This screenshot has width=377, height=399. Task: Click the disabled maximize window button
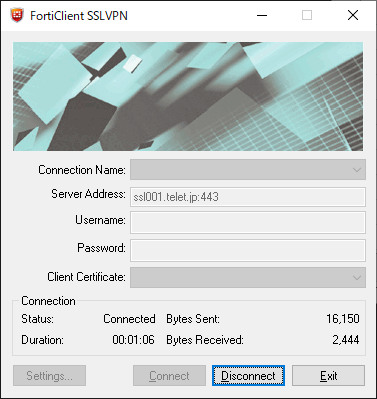[x=307, y=15]
